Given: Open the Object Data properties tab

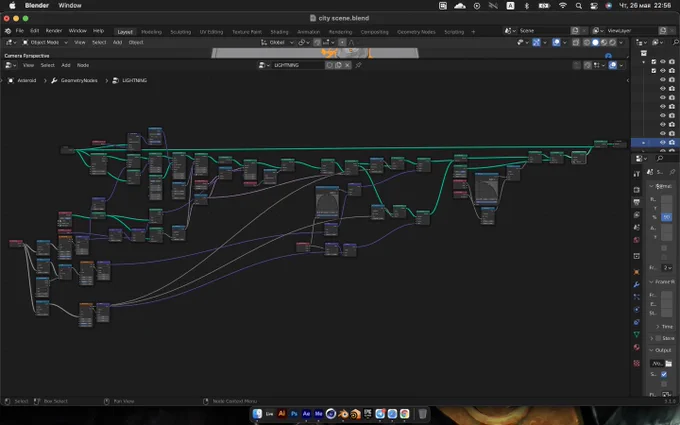Looking at the screenshot, I should click(637, 334).
